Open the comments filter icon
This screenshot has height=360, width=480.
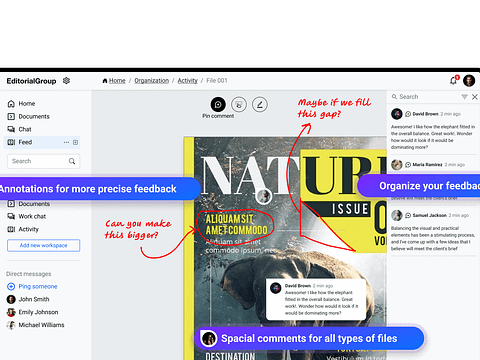tap(464, 97)
